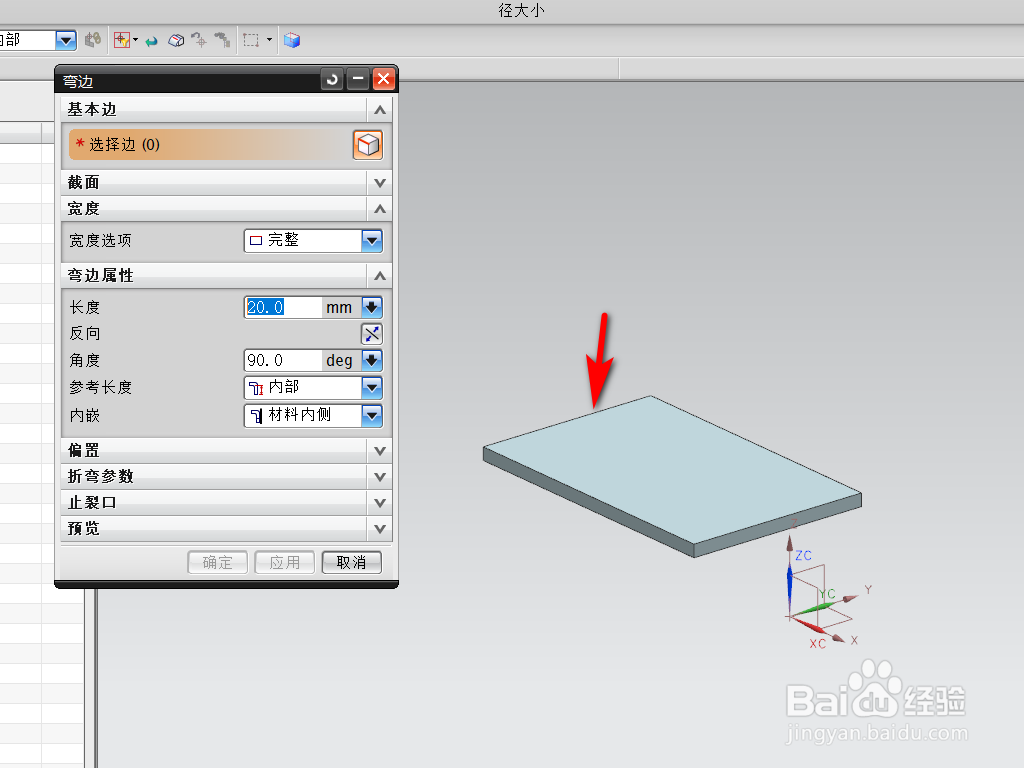Viewport: 1024px width, 768px height.
Task: Click the highlight face toolbar icon
Action: 176,40
